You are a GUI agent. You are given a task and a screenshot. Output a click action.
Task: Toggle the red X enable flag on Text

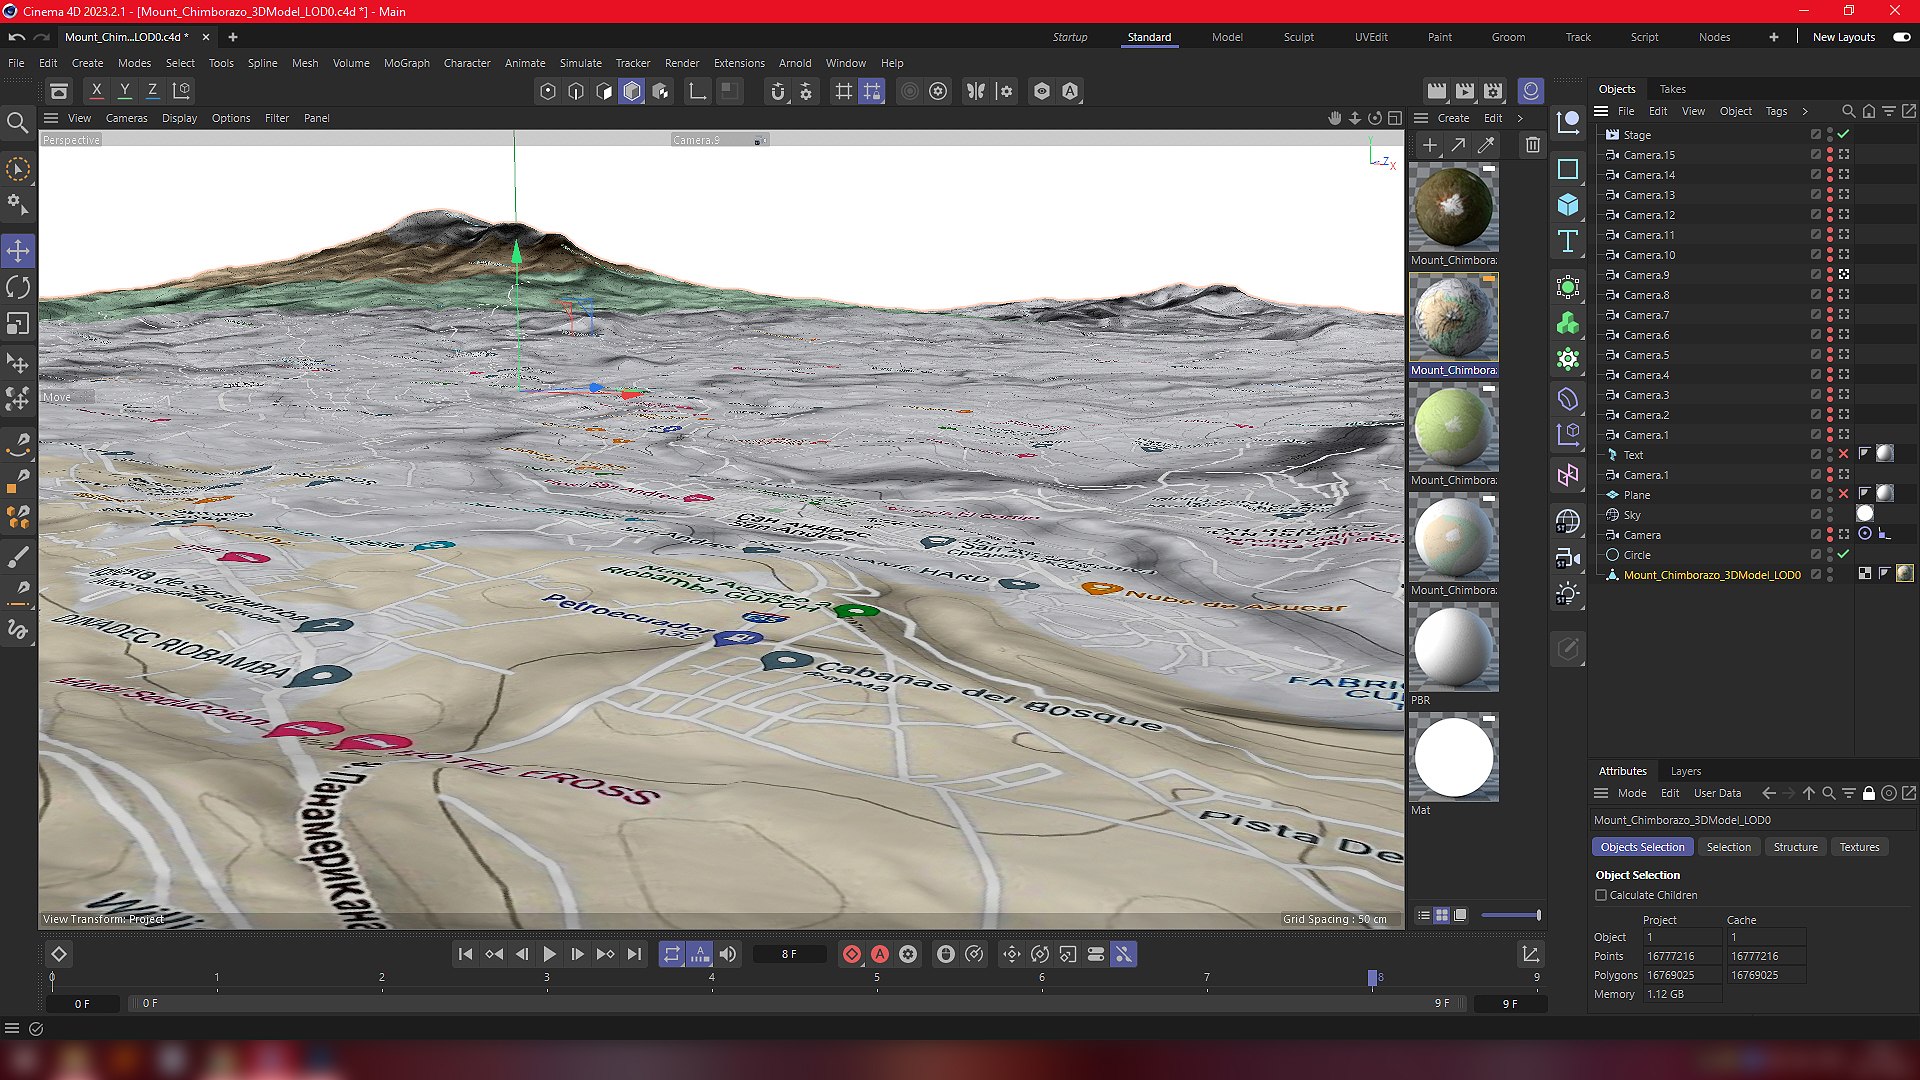pyautogui.click(x=1843, y=454)
